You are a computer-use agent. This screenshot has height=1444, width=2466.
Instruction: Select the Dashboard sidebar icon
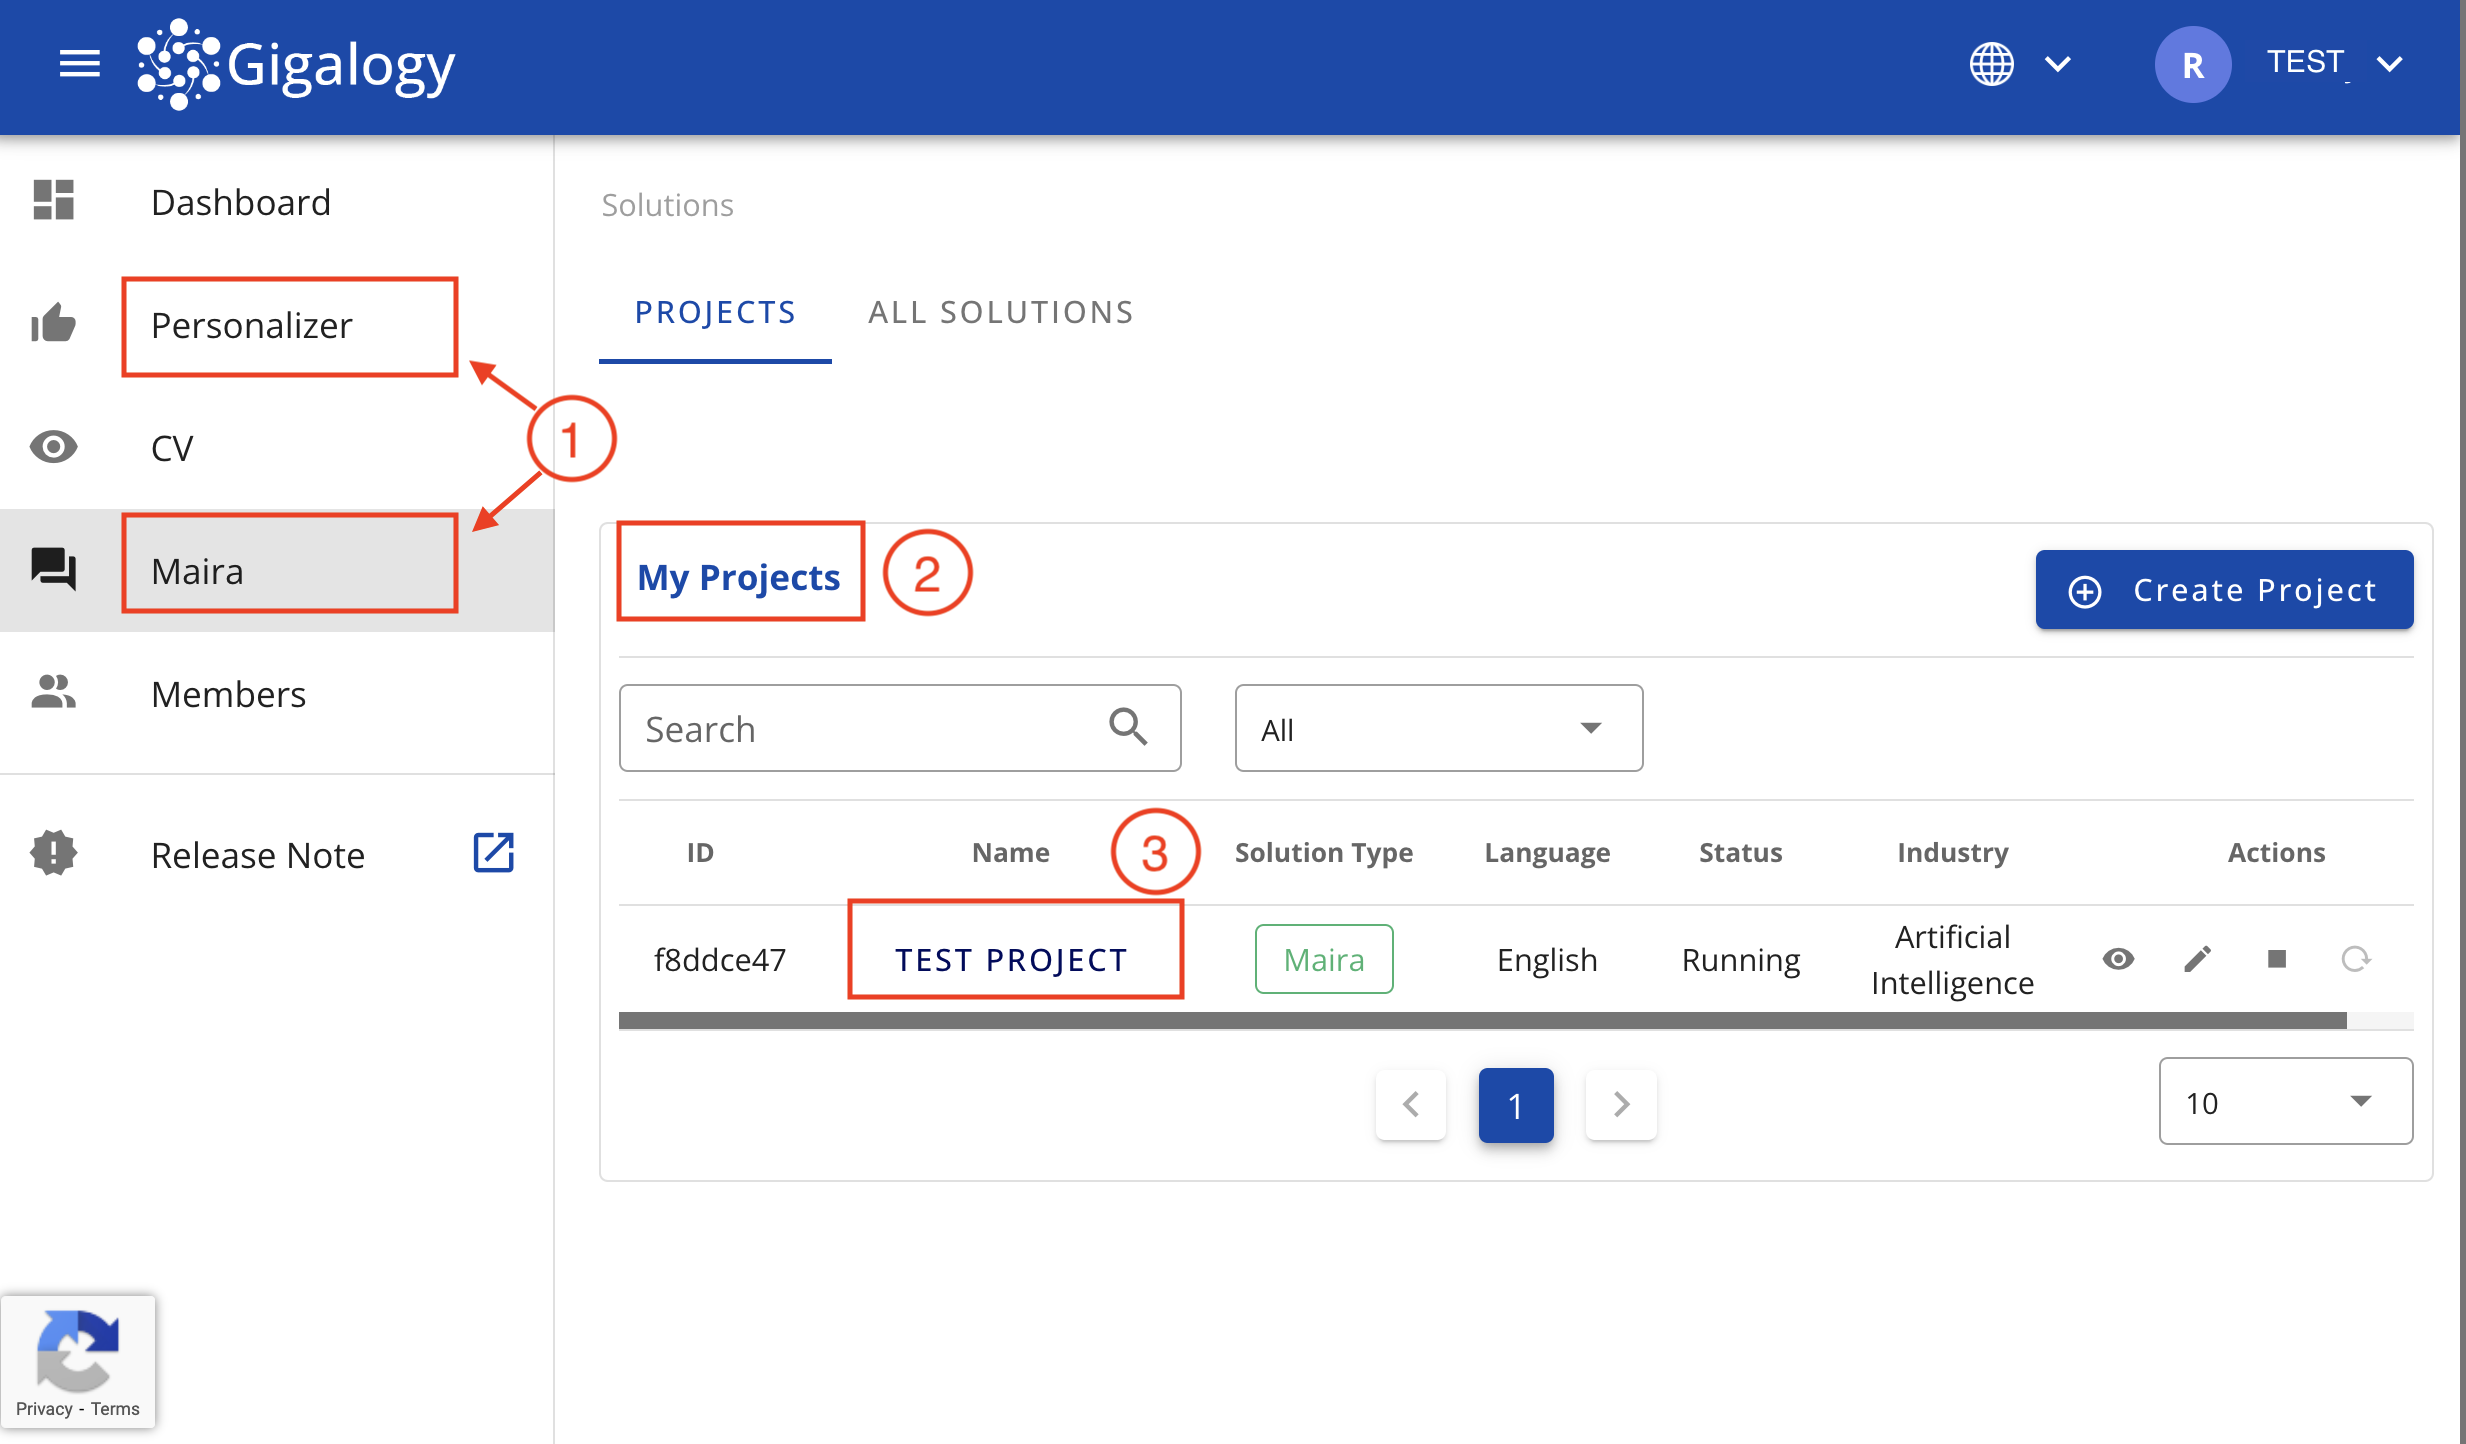(53, 200)
